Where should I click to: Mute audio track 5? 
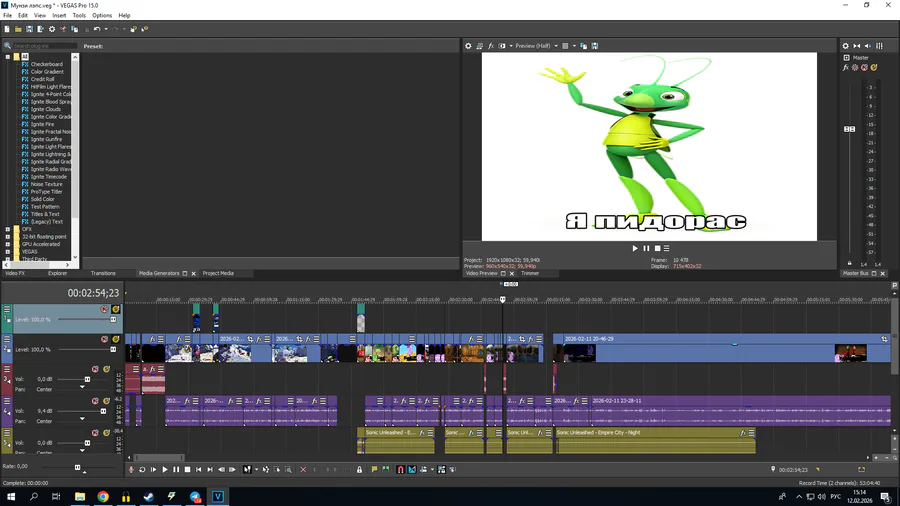click(x=95, y=433)
